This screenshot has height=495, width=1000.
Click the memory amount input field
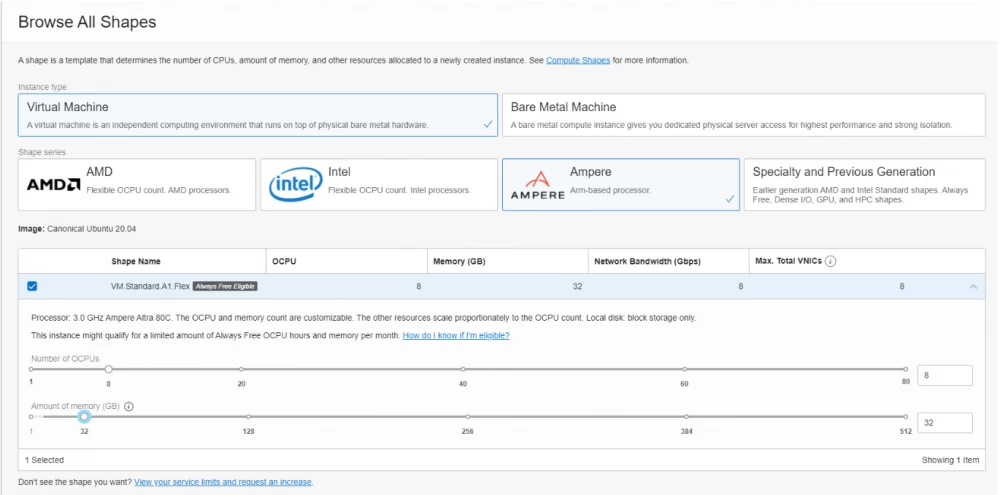coord(945,423)
